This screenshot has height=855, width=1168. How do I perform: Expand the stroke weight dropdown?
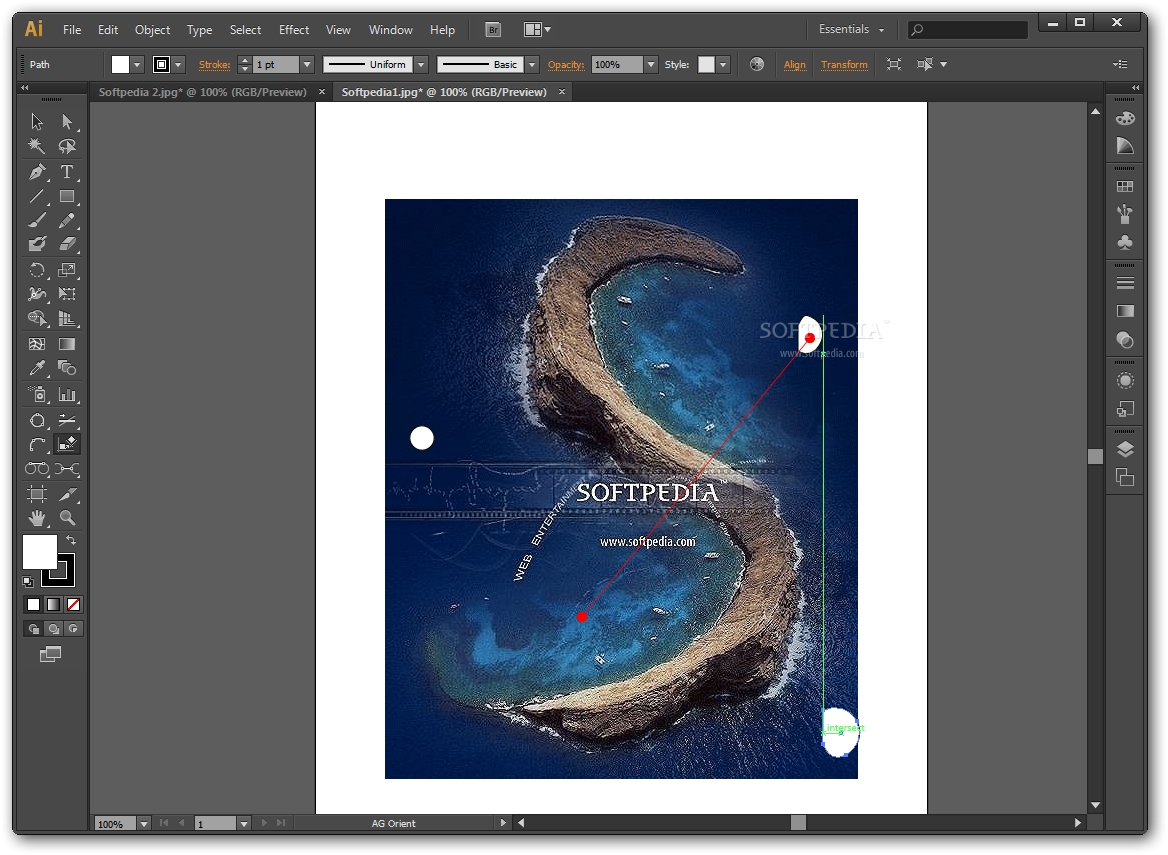pyautogui.click(x=307, y=65)
